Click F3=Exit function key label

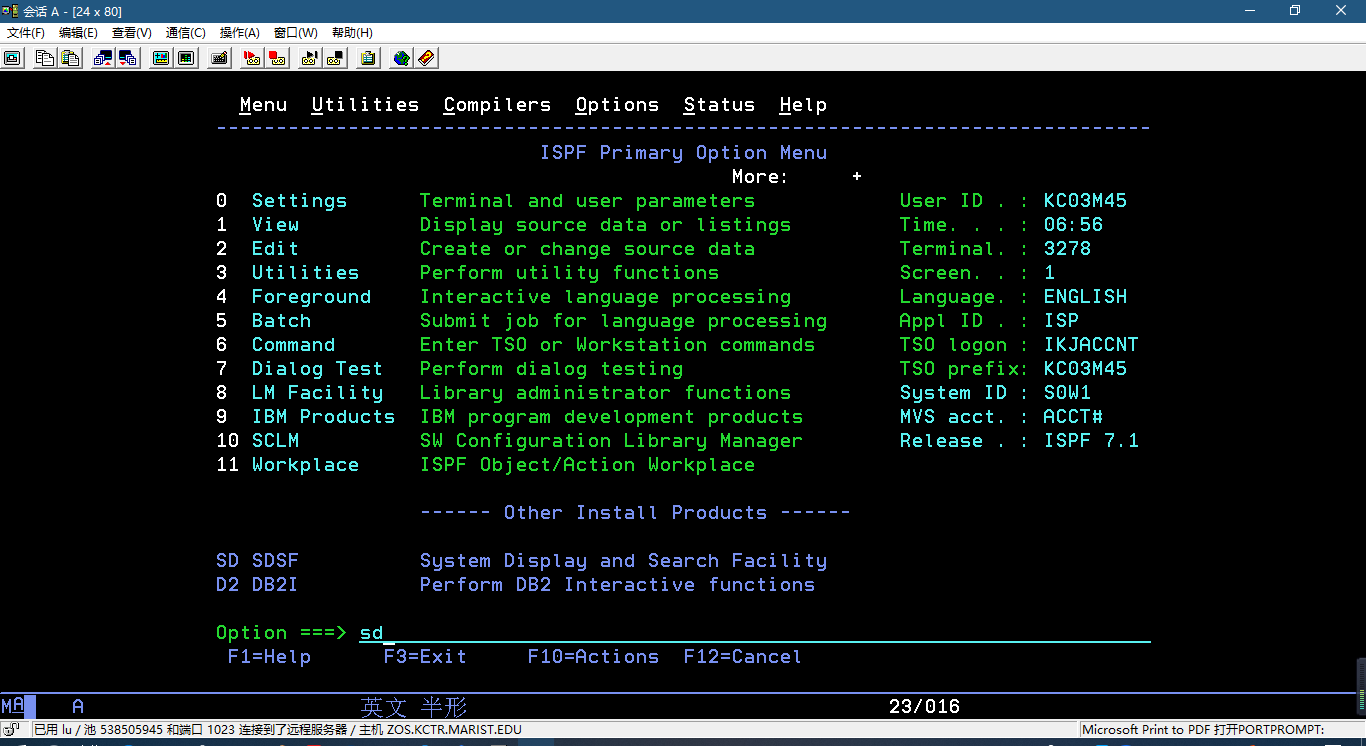pos(425,657)
